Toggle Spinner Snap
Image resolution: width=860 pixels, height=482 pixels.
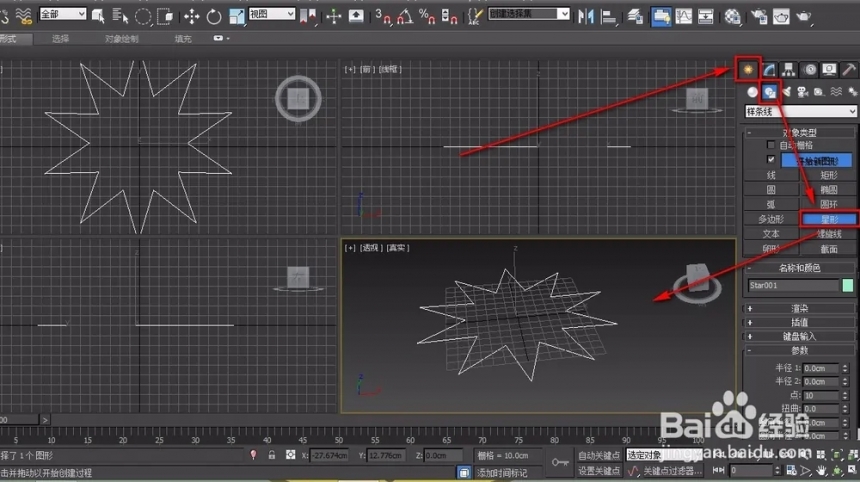tap(449, 16)
